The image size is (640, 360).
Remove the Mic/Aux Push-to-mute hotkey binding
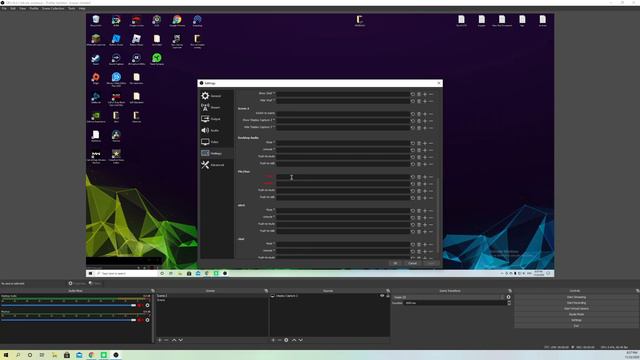point(431,191)
